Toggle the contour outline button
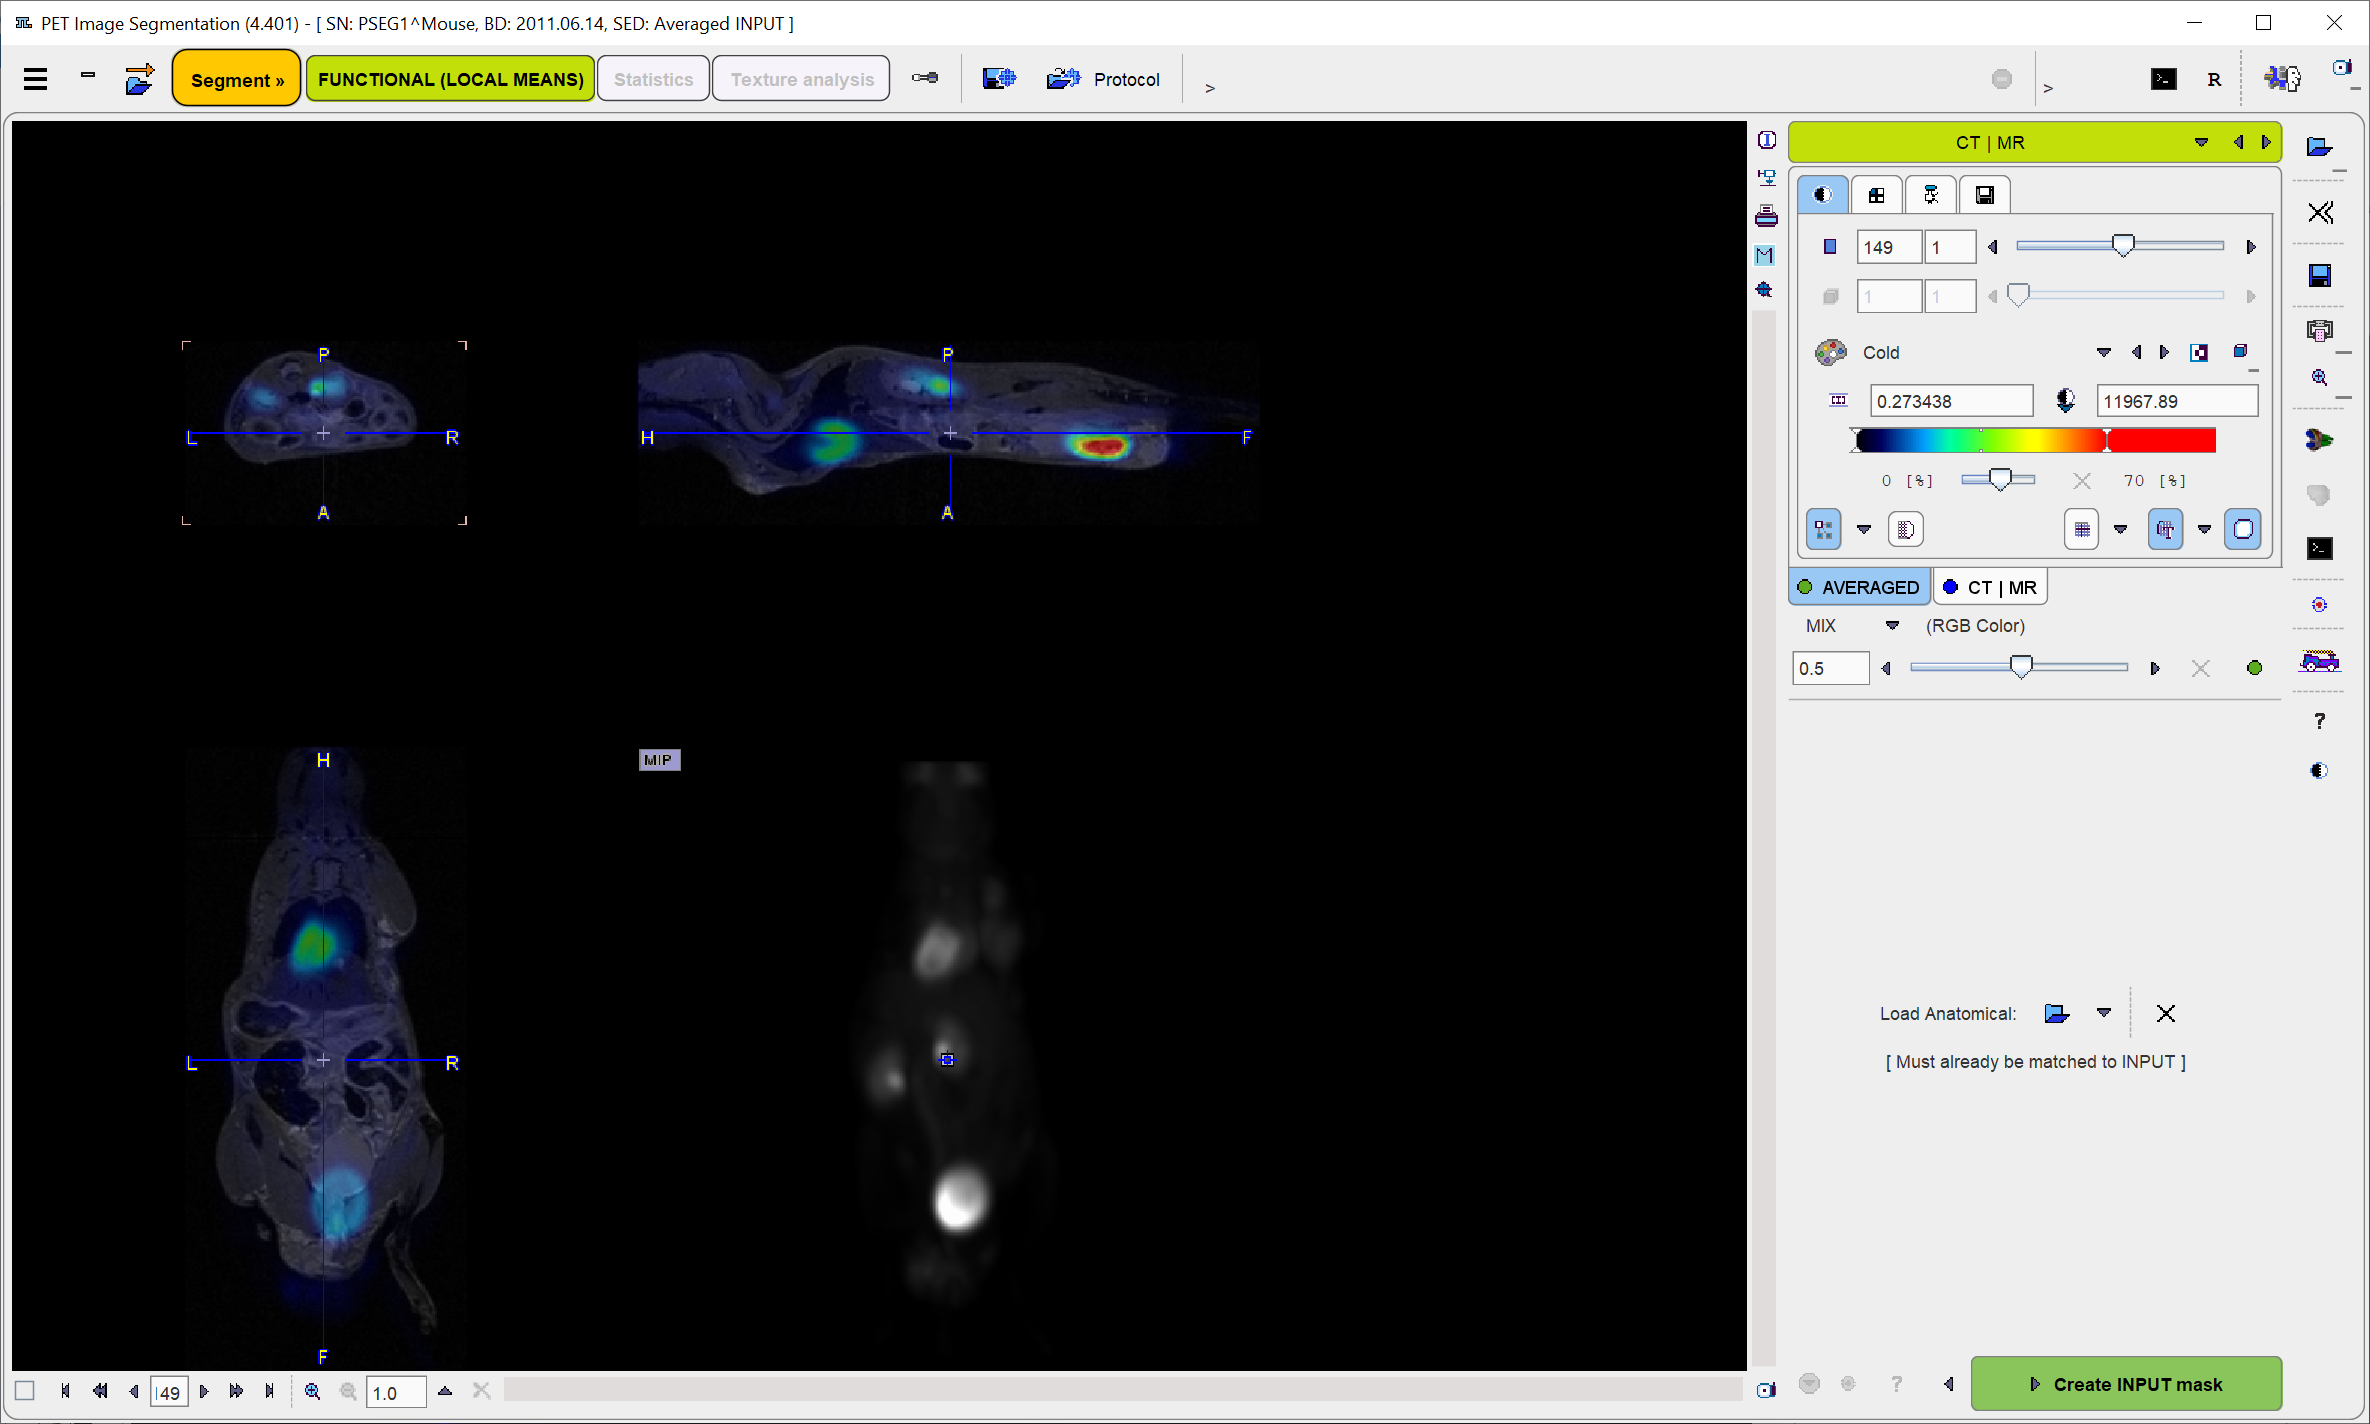Viewport: 2370px width, 1424px height. click(2243, 529)
